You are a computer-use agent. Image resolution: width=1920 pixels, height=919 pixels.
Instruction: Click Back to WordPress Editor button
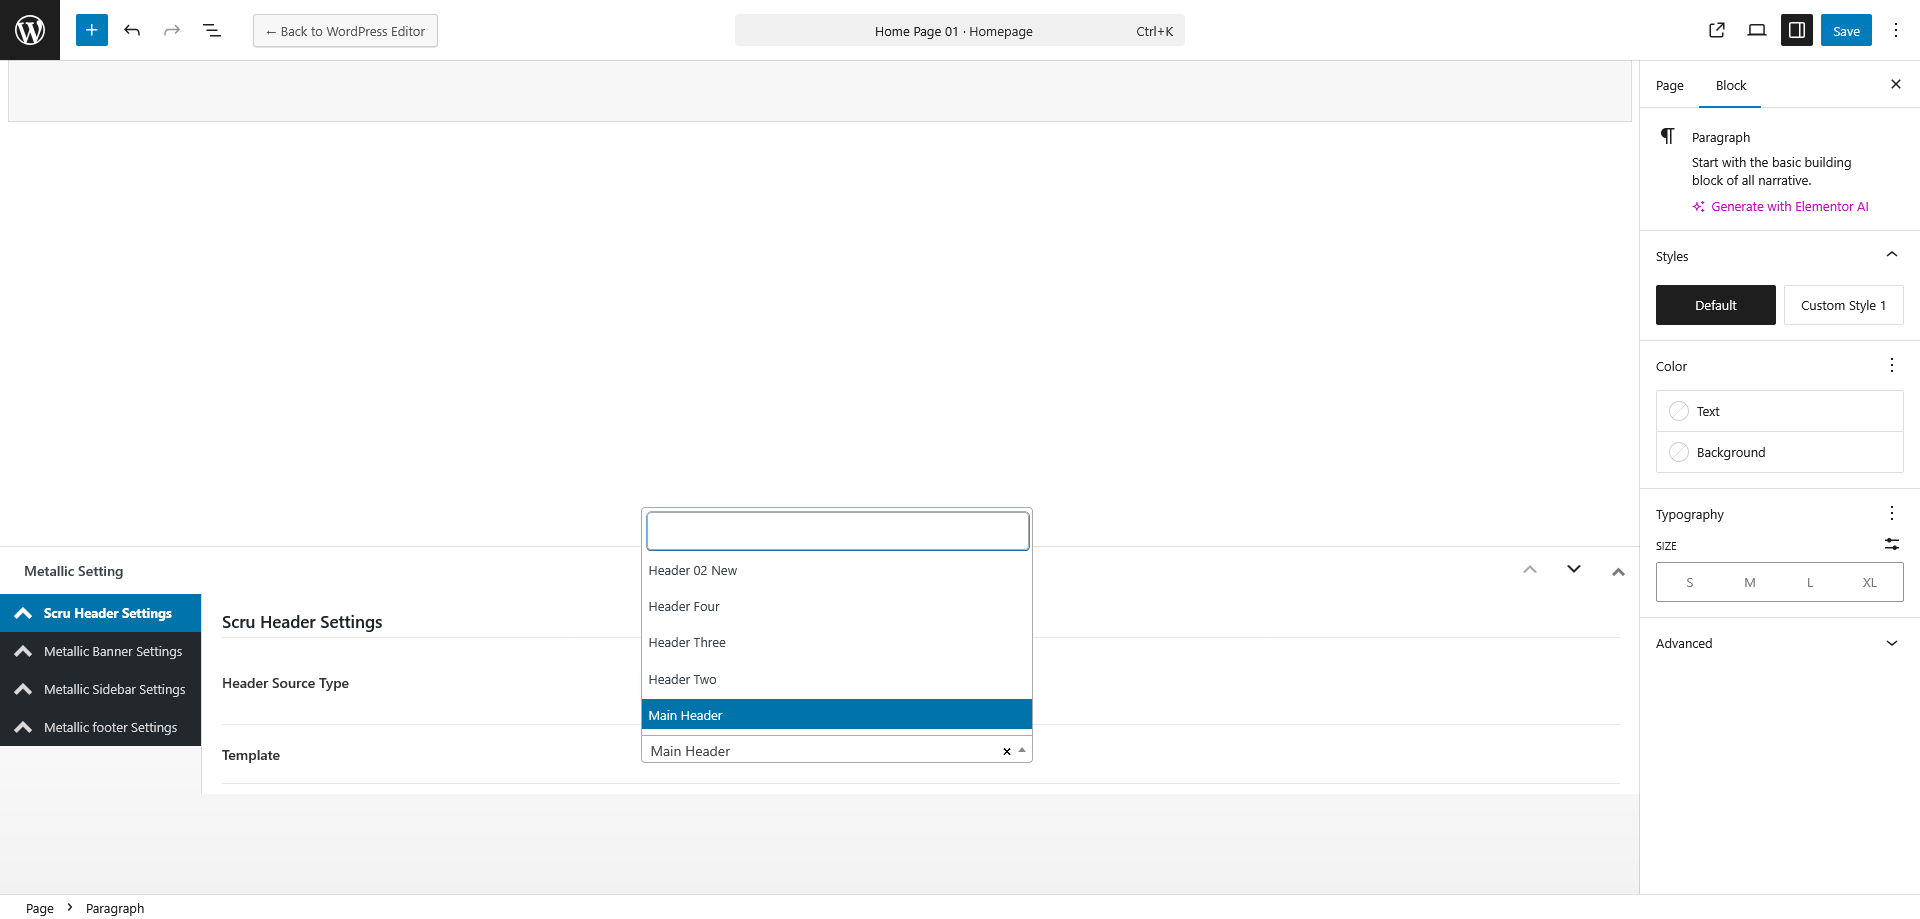click(x=345, y=31)
